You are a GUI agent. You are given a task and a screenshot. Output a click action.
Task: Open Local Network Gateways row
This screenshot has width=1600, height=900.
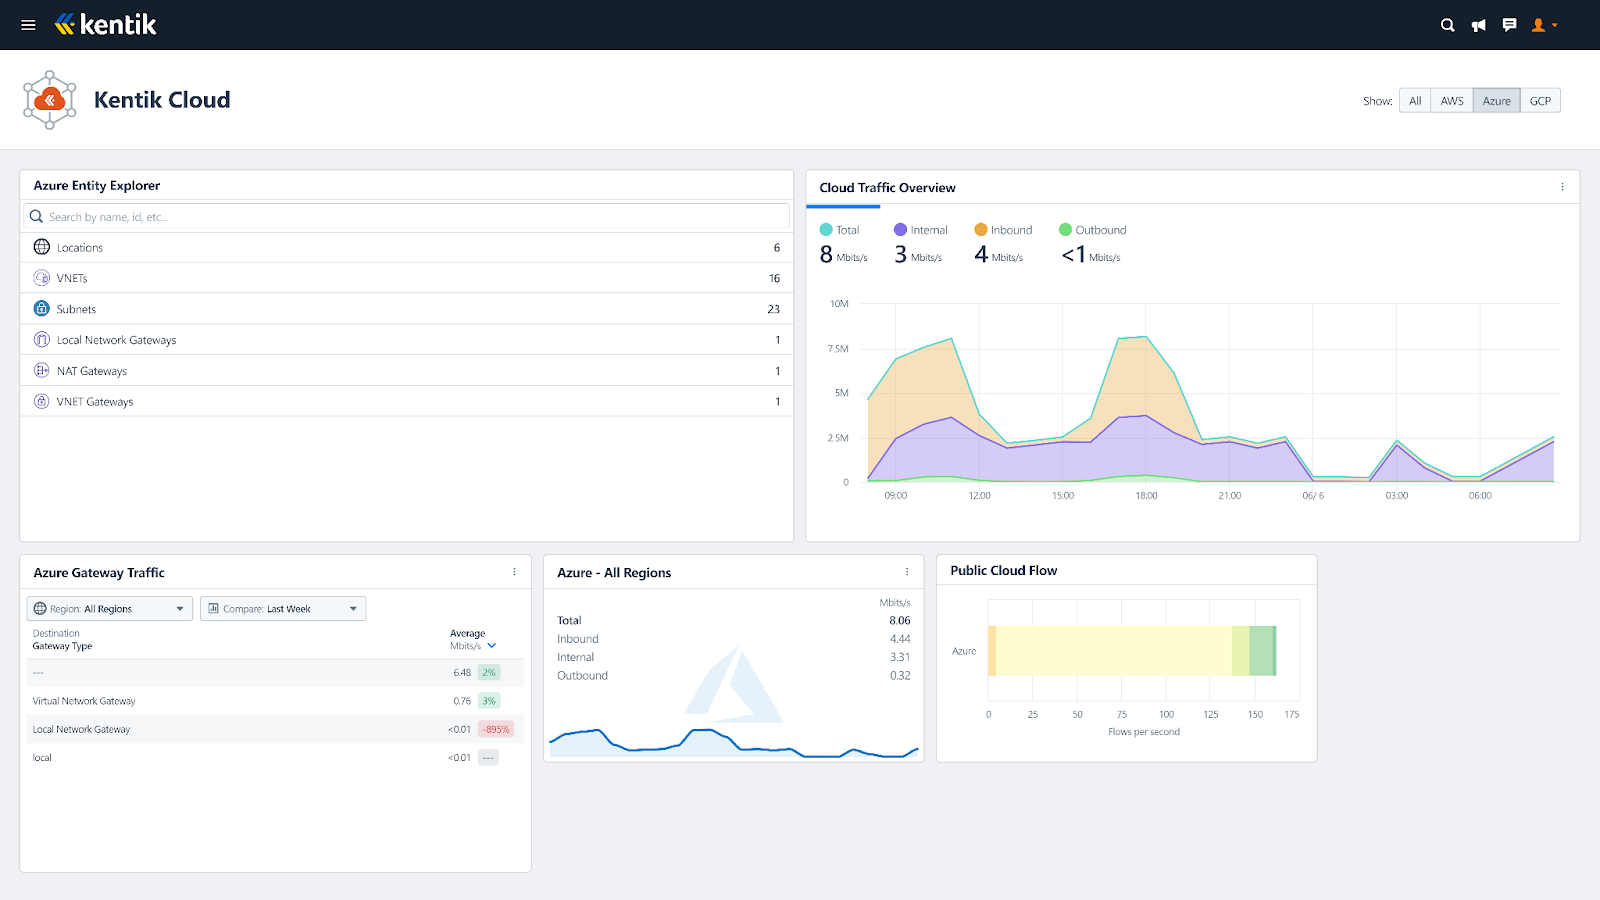[406, 340]
